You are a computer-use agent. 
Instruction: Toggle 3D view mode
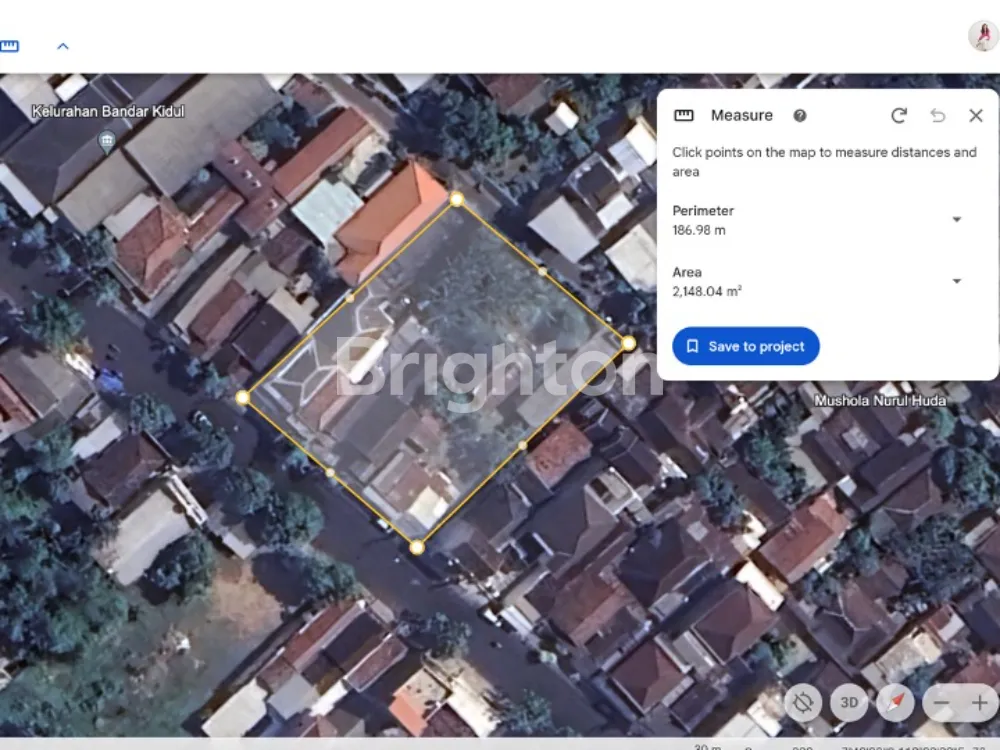point(849,703)
